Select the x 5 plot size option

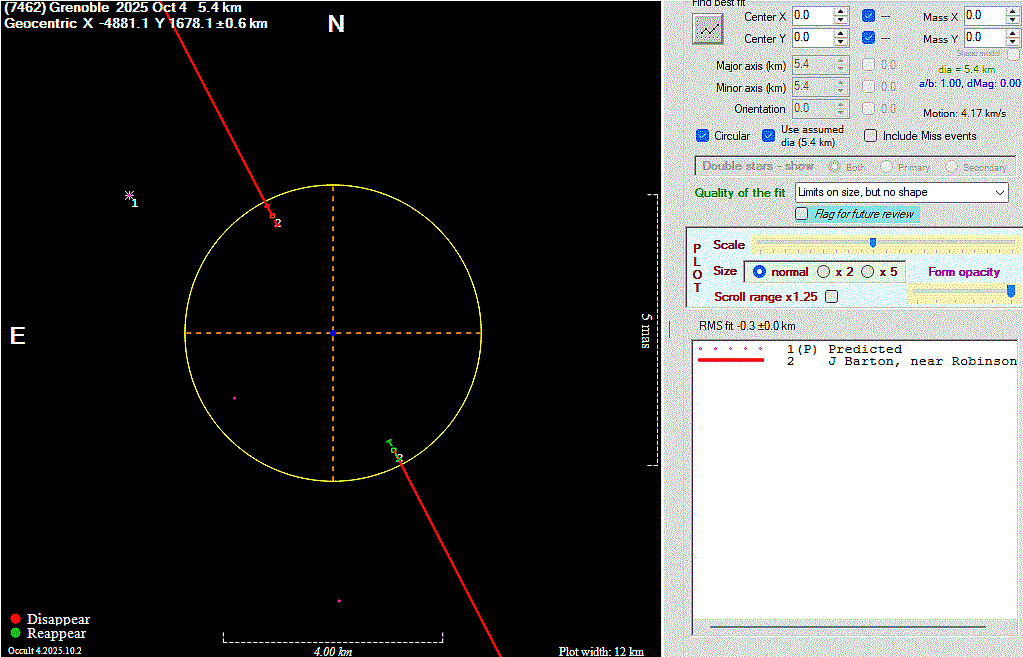click(x=867, y=272)
